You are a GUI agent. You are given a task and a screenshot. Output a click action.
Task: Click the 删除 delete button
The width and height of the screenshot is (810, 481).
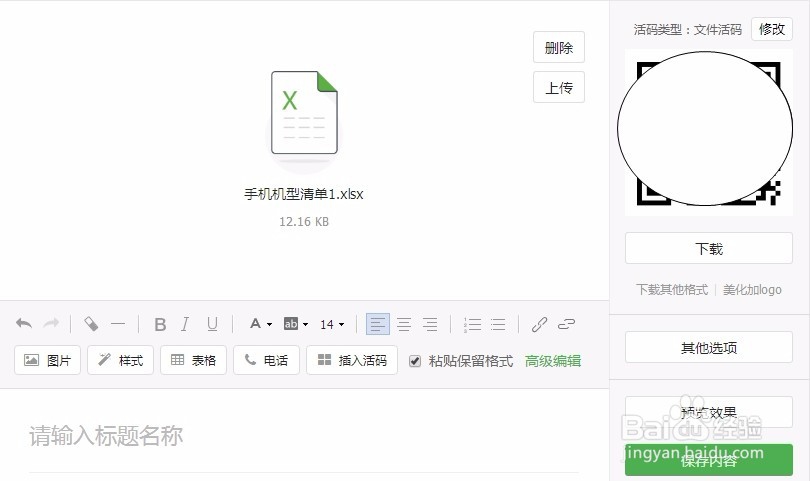559,48
